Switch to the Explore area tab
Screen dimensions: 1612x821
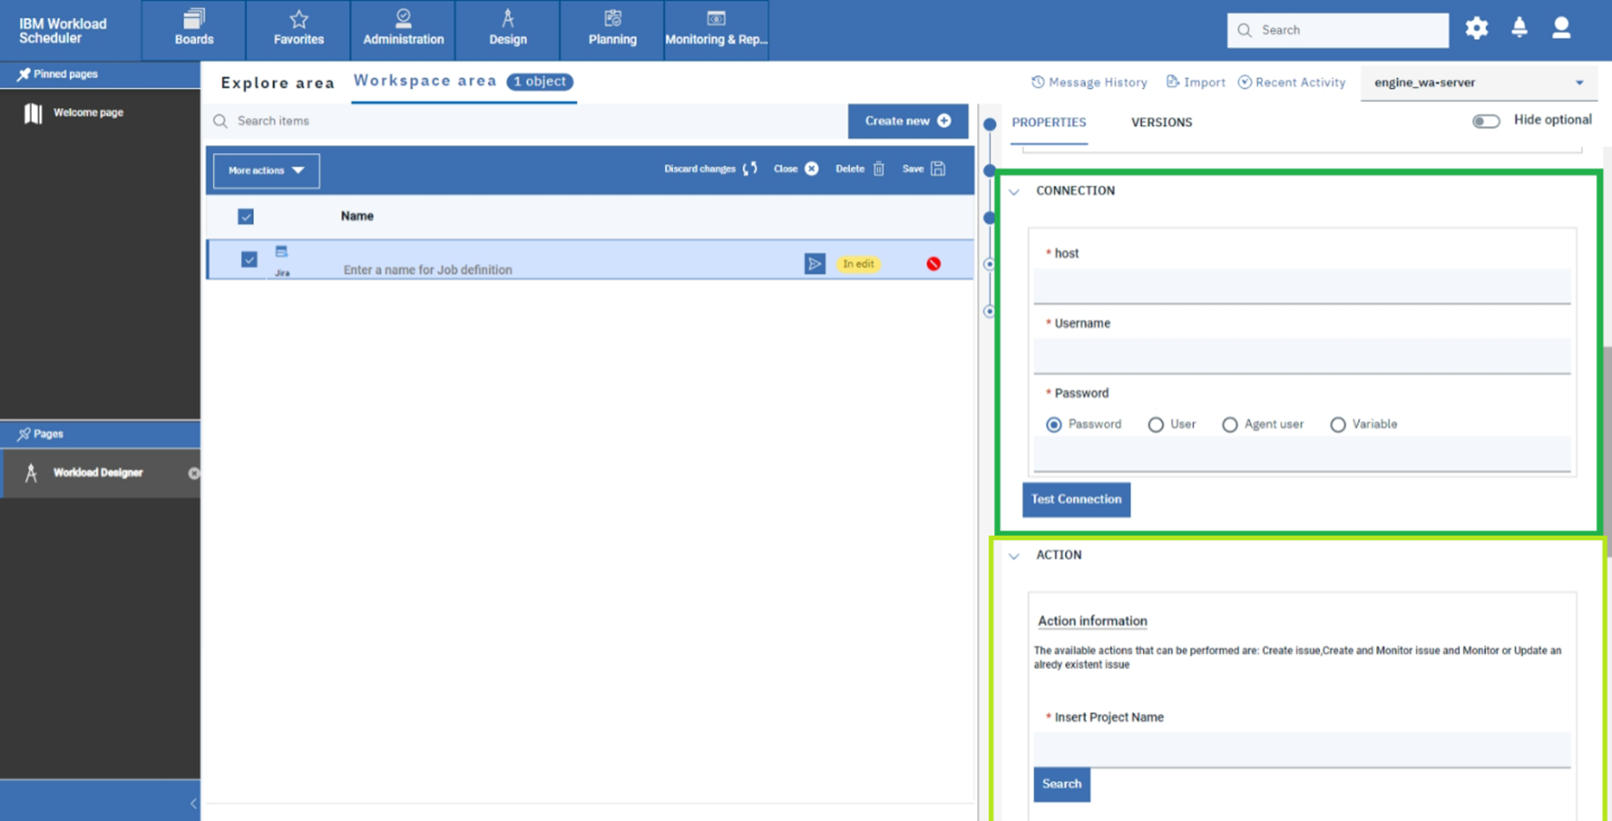pyautogui.click(x=277, y=83)
